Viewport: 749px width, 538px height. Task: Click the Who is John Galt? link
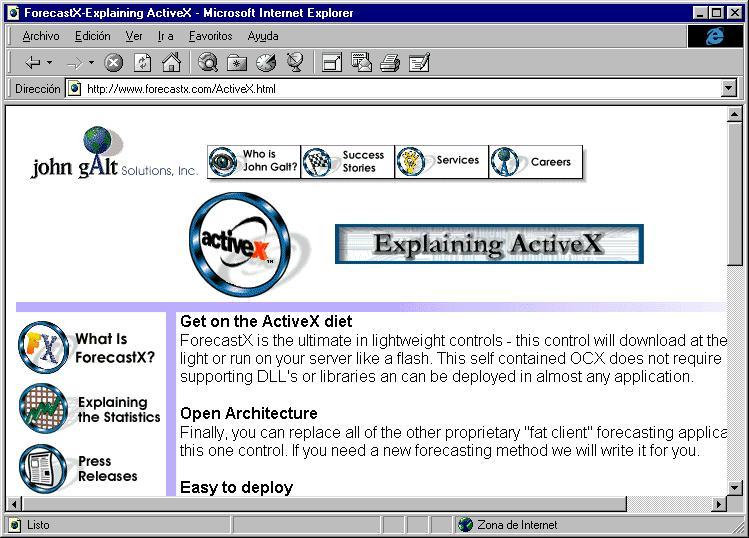pyautogui.click(x=254, y=161)
